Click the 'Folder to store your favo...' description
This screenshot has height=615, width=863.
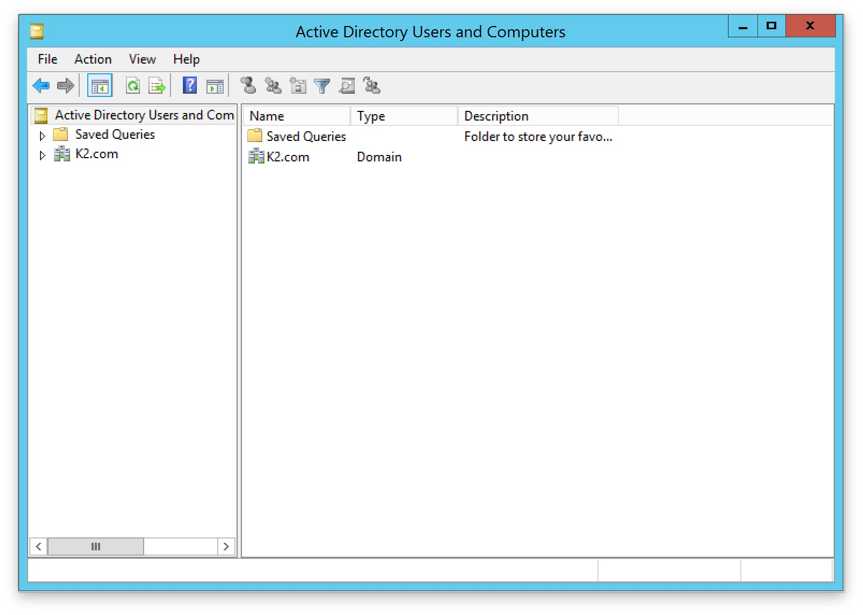[538, 137]
